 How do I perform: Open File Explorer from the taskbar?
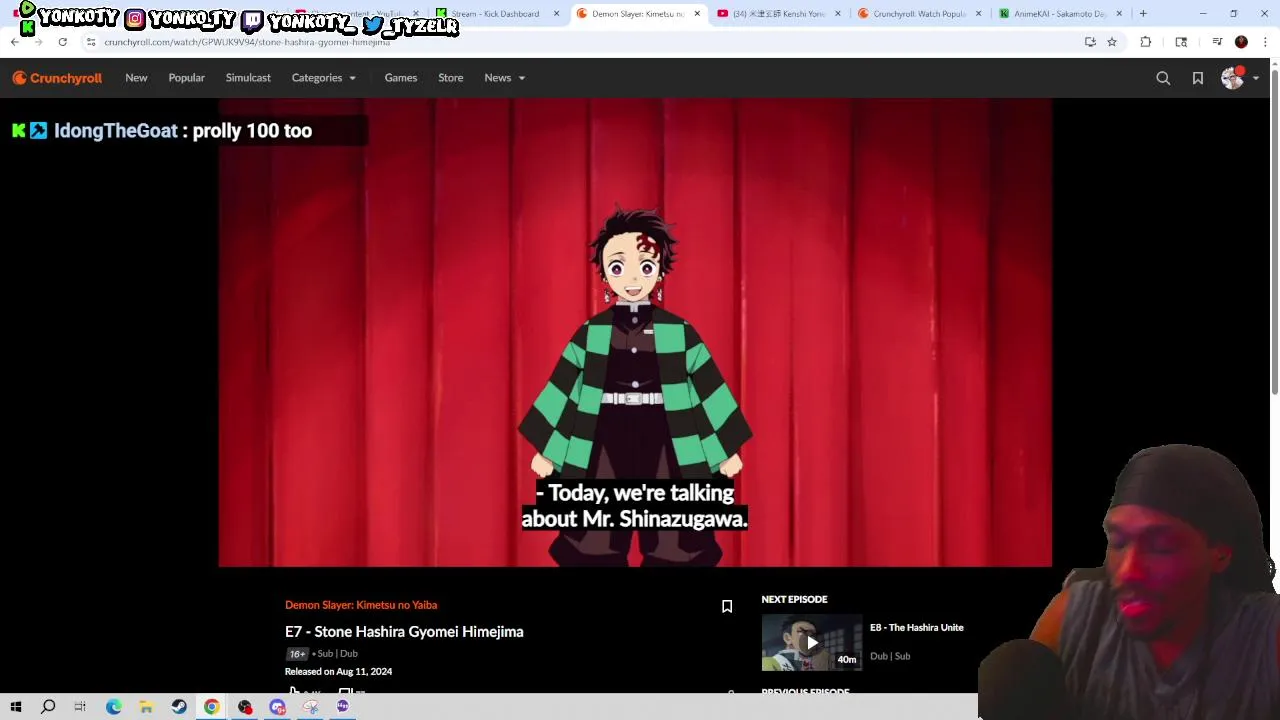point(146,707)
